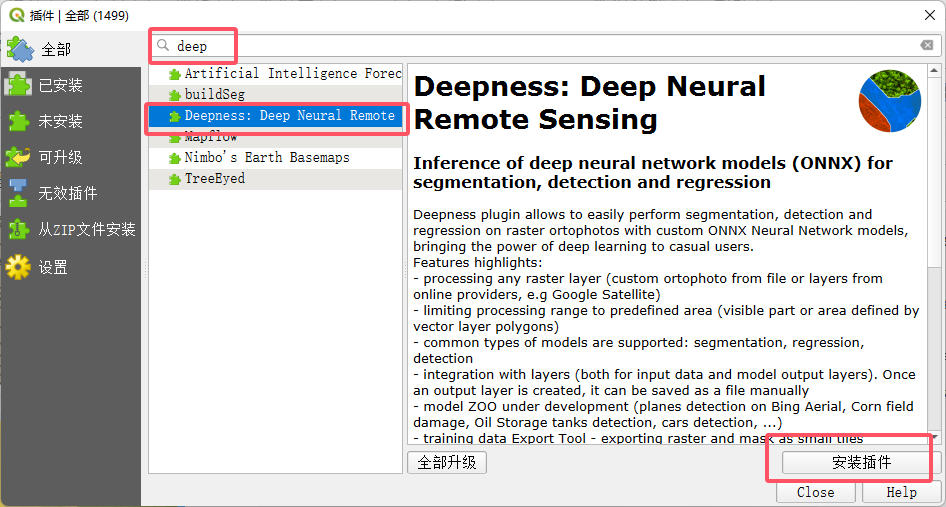Select Nimbo's Earth Basemaps plugin
Viewport: 946px width, 507px height.
point(276,158)
